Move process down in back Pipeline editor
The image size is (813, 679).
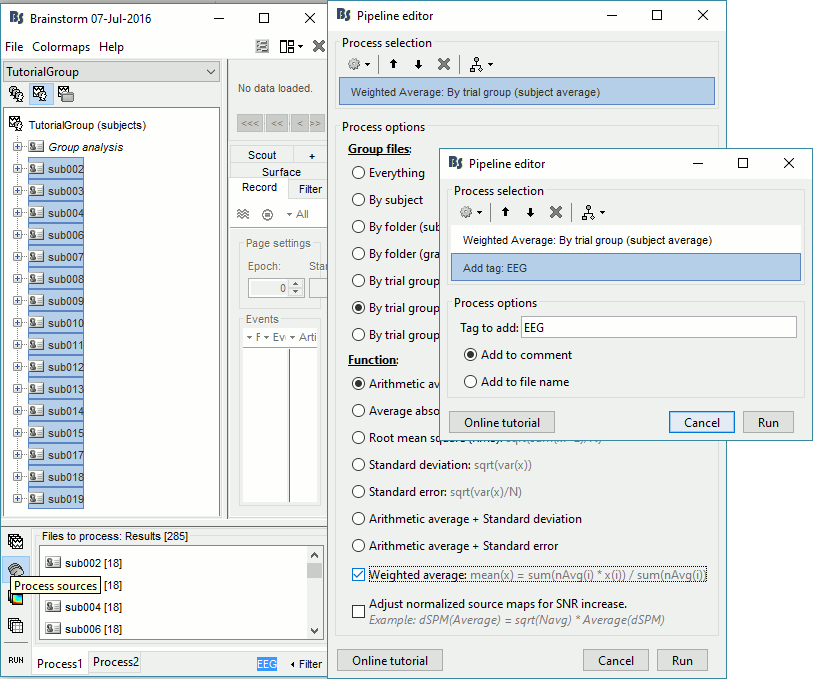[x=418, y=64]
